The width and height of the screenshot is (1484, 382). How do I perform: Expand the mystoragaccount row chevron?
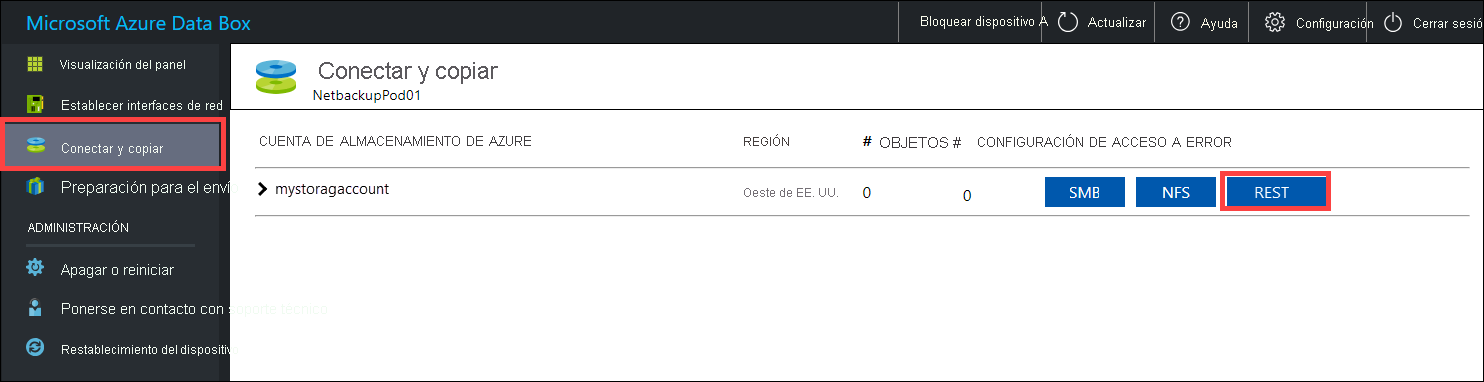coord(263,189)
